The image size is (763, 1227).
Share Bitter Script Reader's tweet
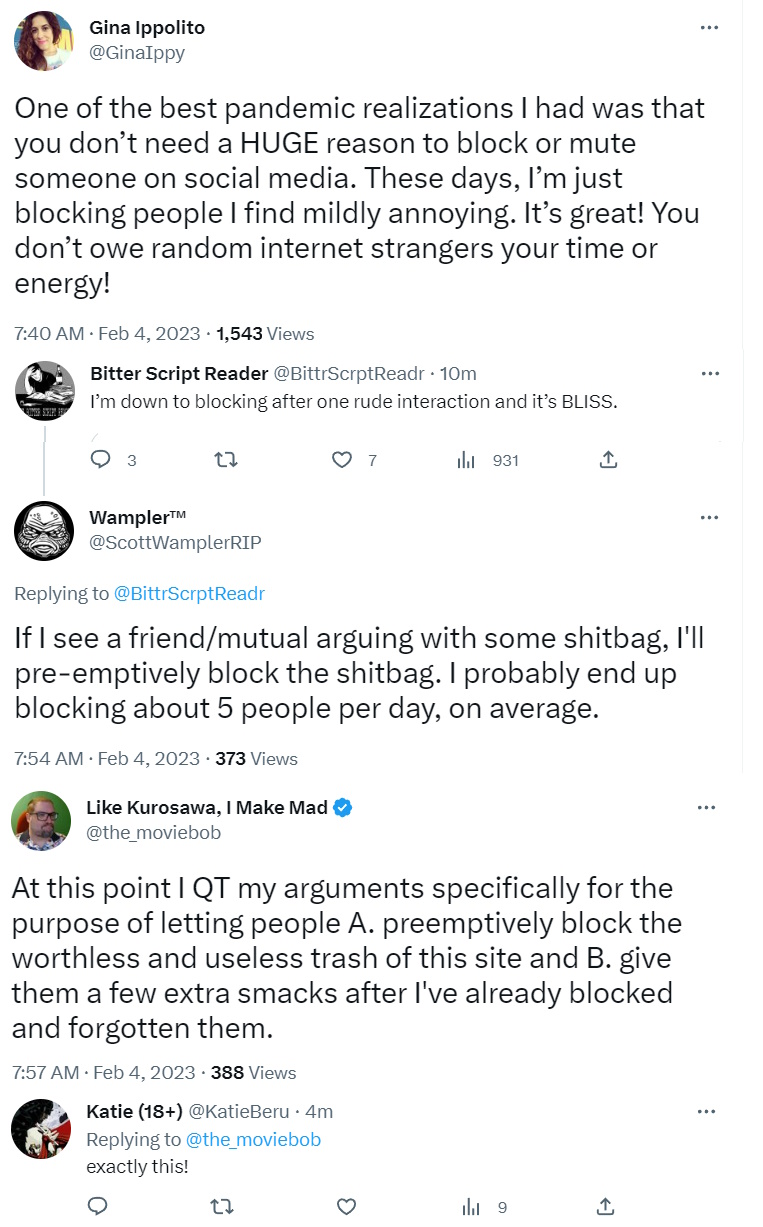tap(608, 460)
